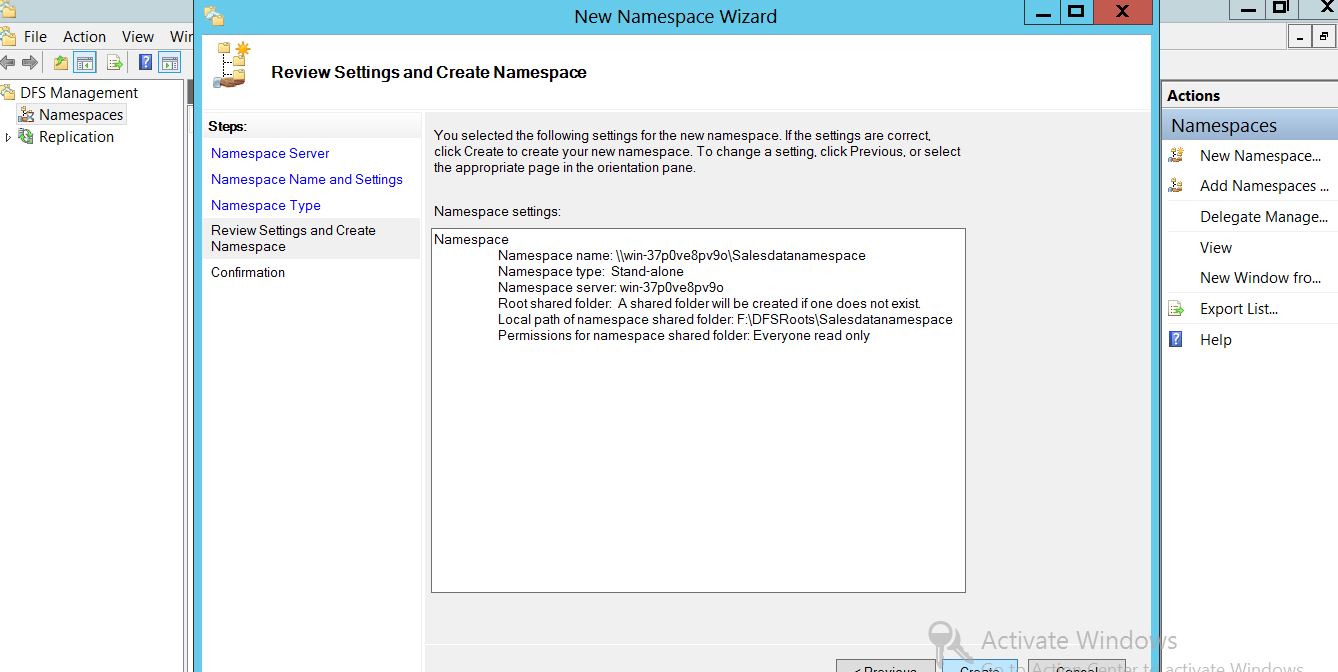Click Add Namespaces action

tap(1263, 186)
